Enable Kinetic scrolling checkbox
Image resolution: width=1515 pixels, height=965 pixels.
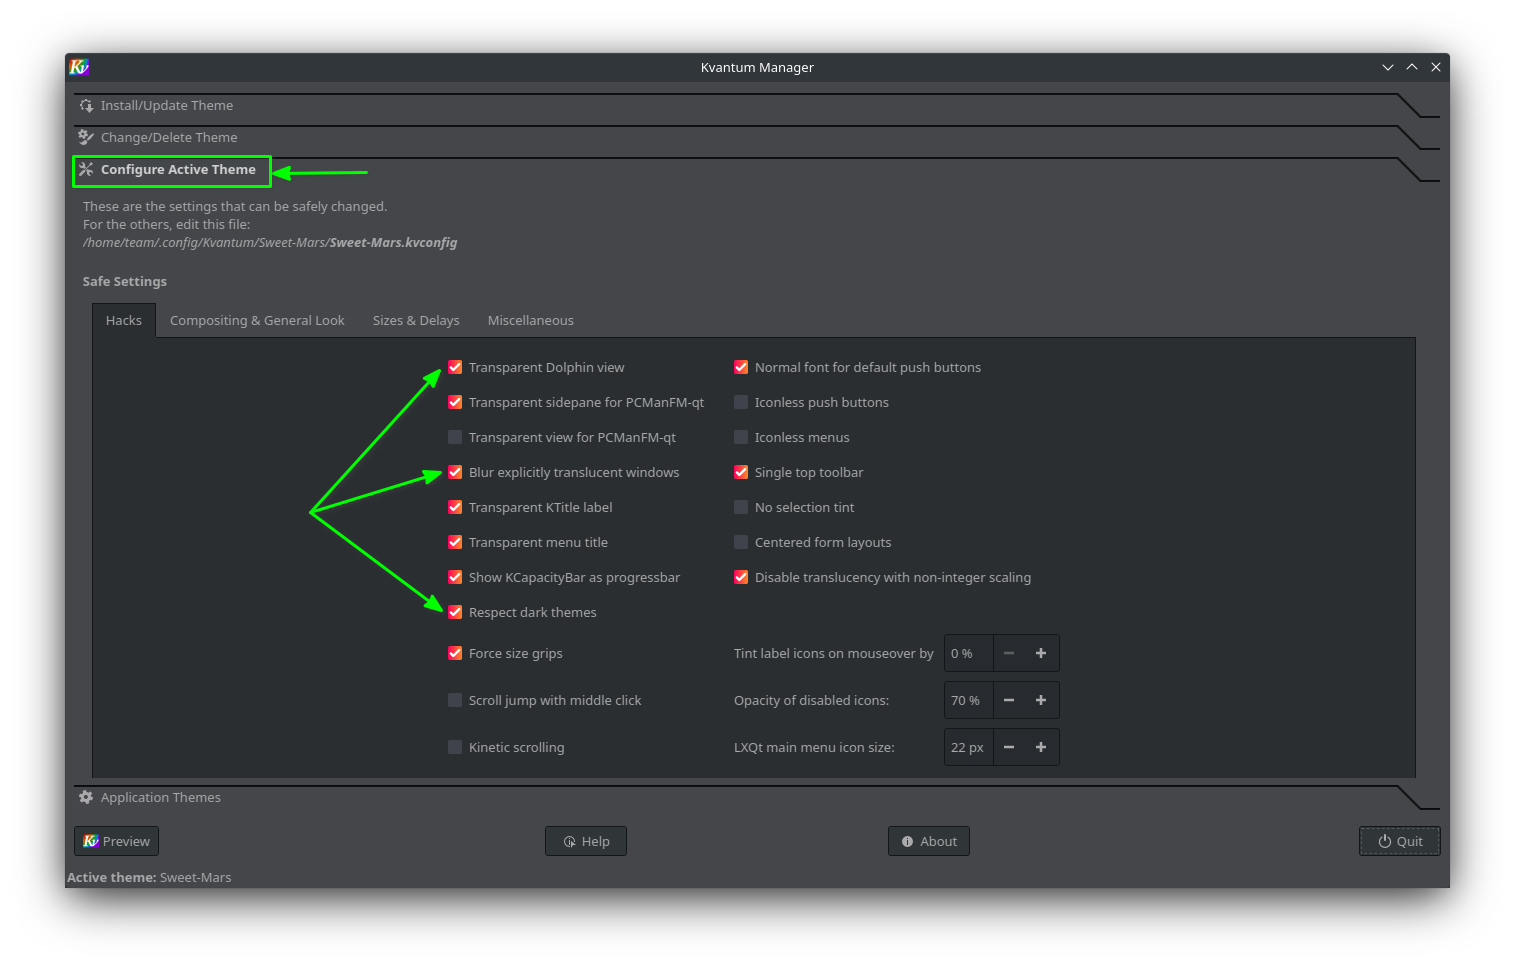tap(455, 747)
